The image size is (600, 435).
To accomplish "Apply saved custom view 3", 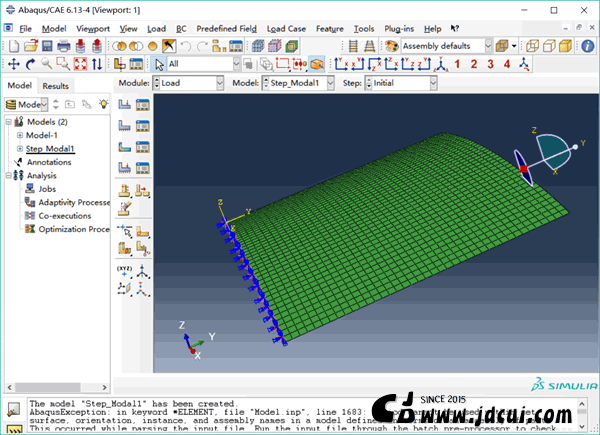I will [490, 64].
